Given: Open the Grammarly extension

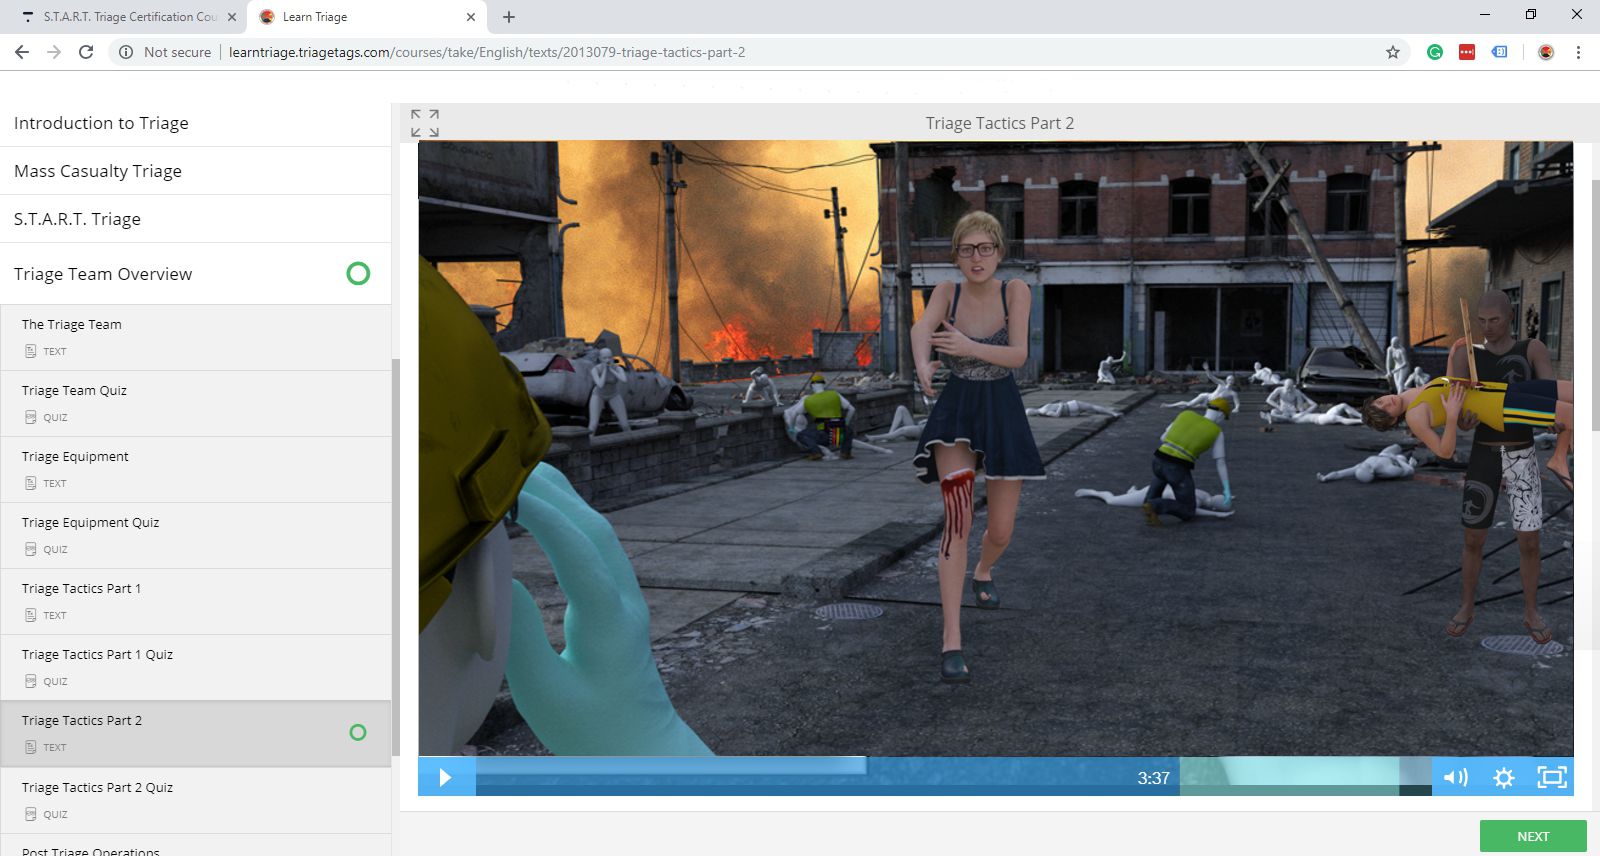Looking at the screenshot, I should pos(1435,52).
